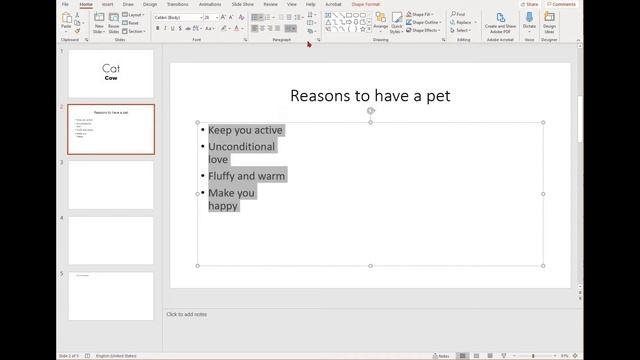Screen dimensions: 640x360
Task: Open the File menu
Action: pyautogui.click(x=65, y=4)
